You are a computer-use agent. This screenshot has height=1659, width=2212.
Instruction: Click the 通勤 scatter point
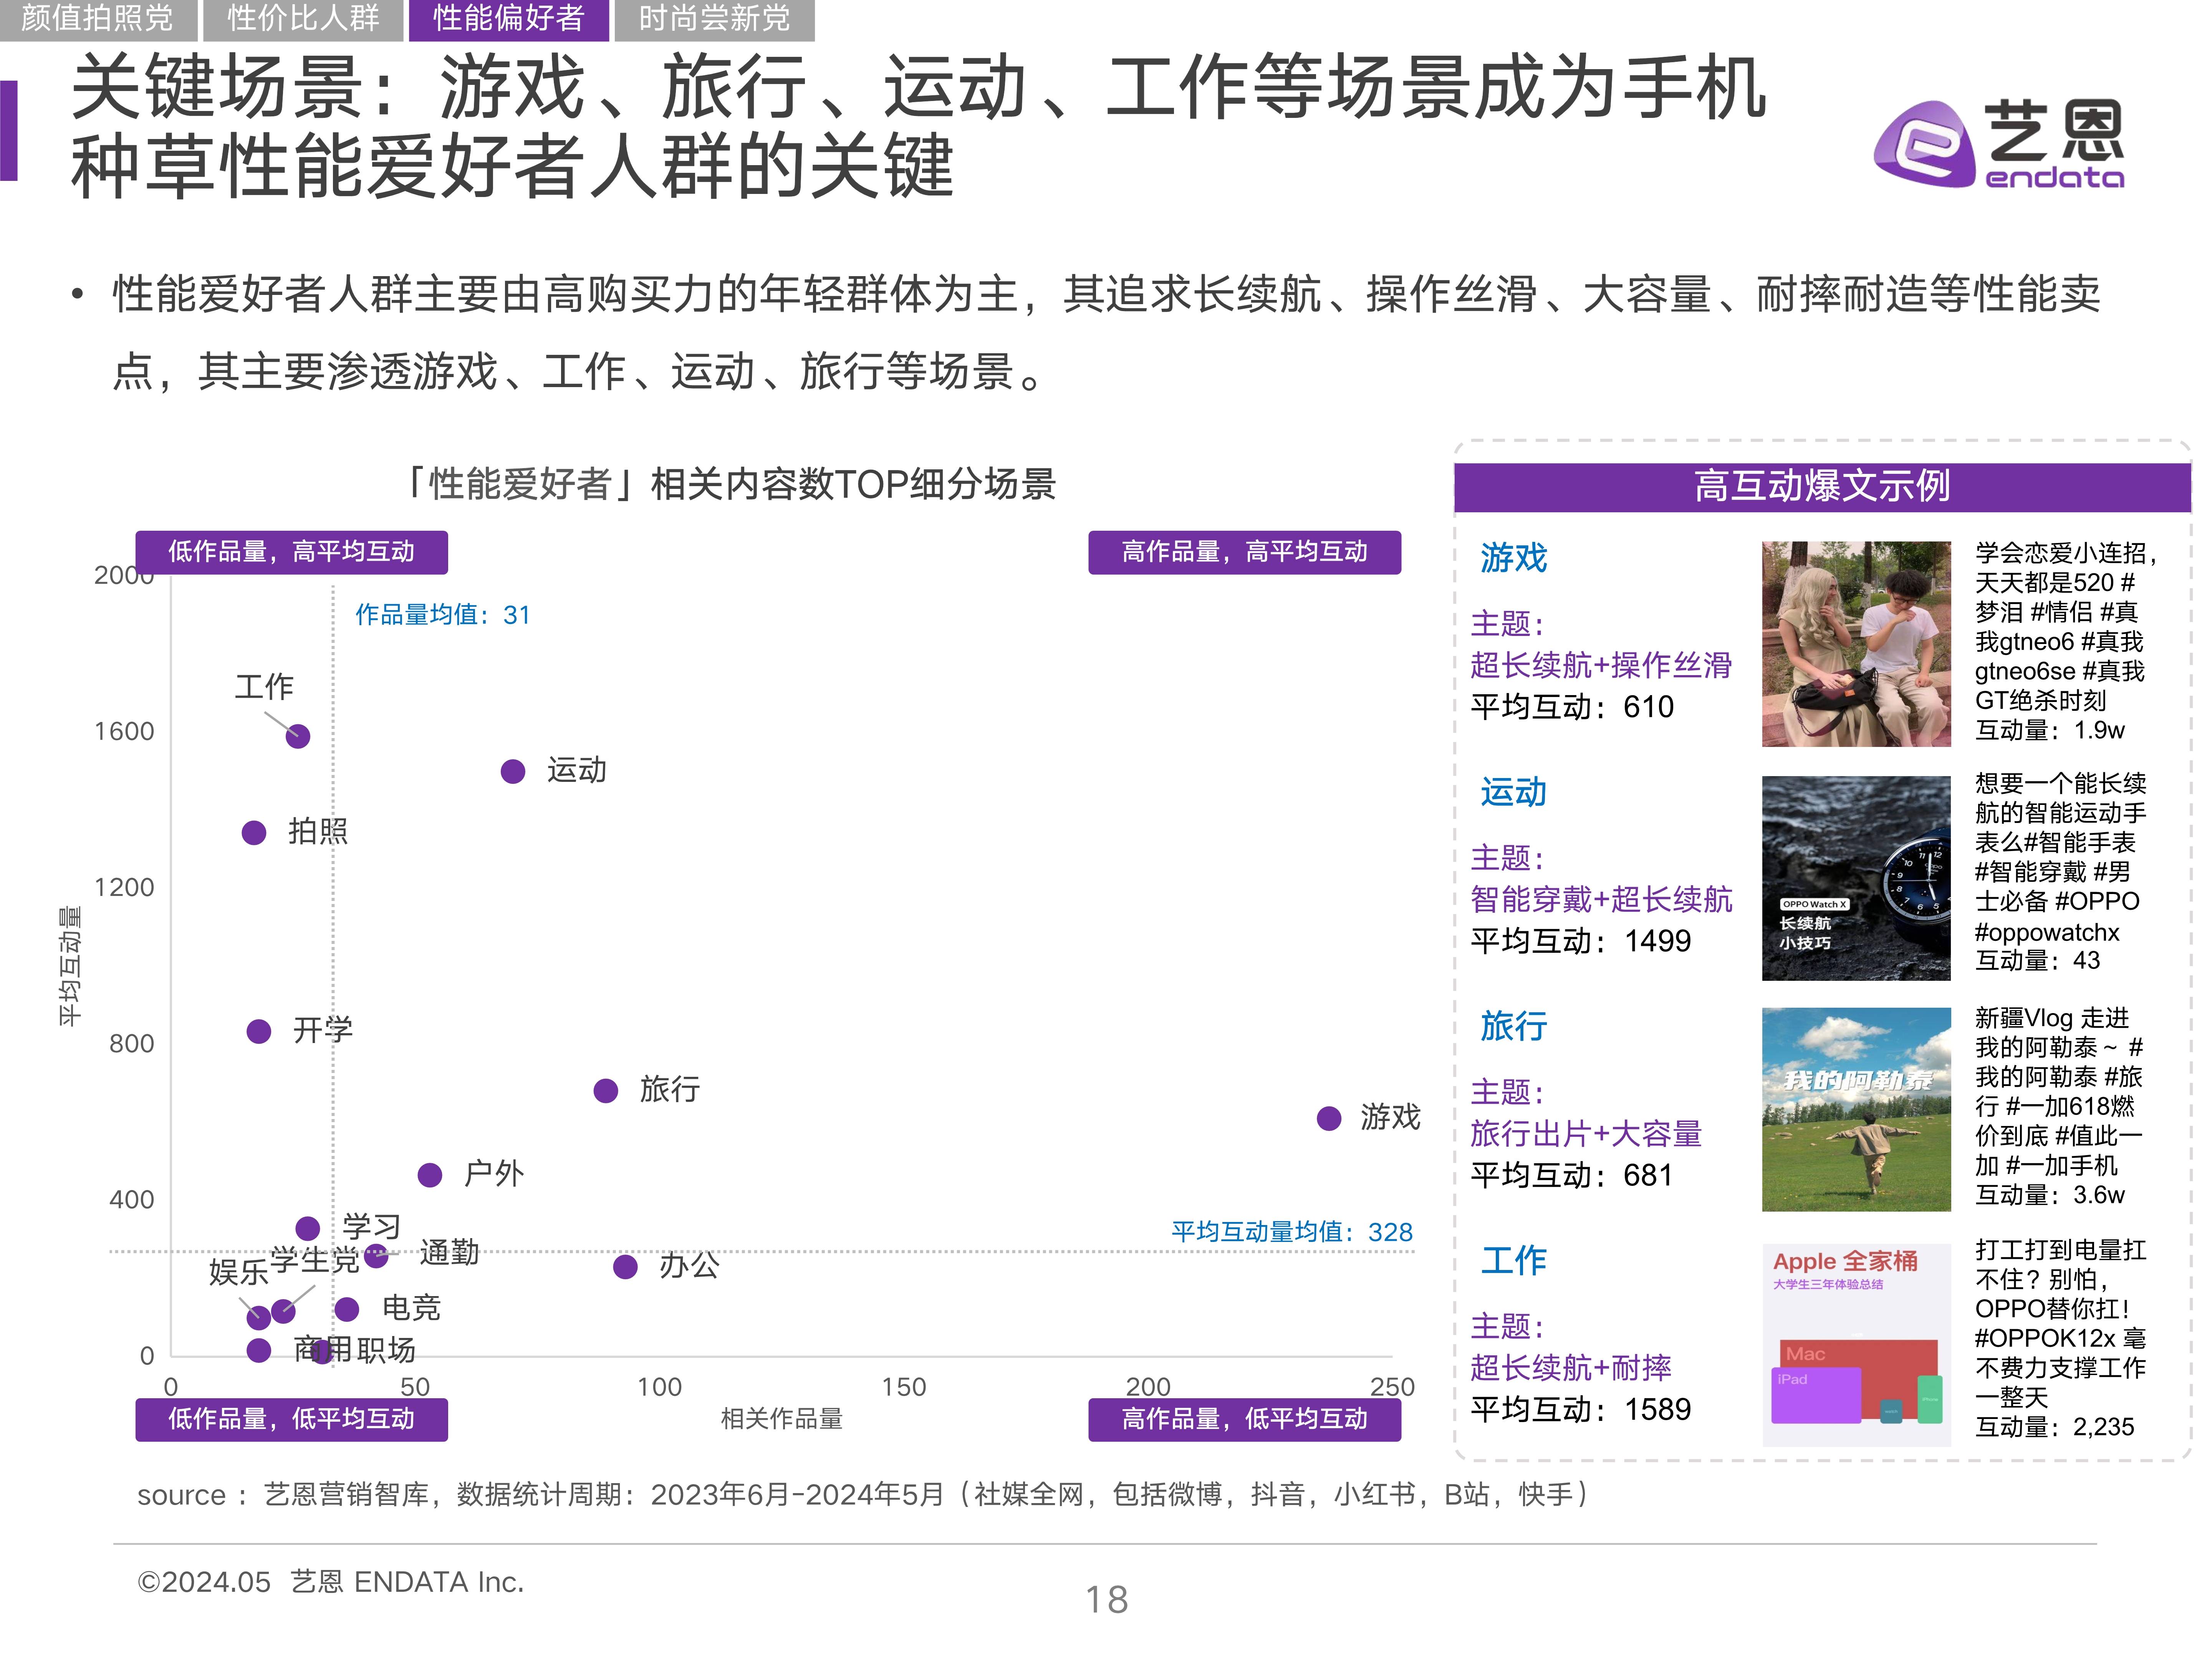pyautogui.click(x=376, y=1256)
